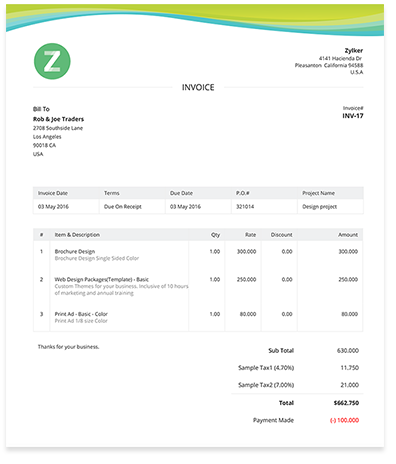The image size is (396, 464).
Task: Select the Print Ad - Basic - Color item
Action: click(x=81, y=314)
